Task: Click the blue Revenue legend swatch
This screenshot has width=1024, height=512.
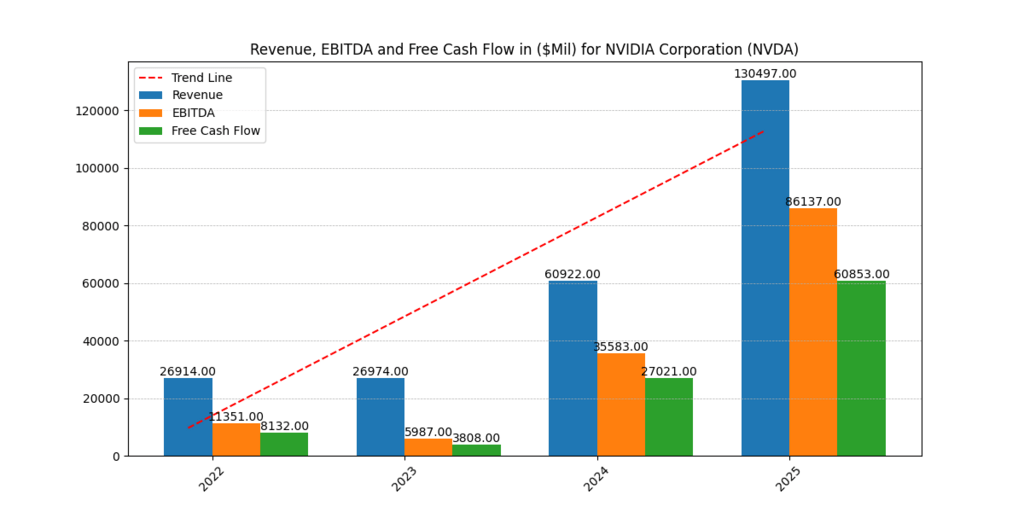Action: (x=150, y=95)
